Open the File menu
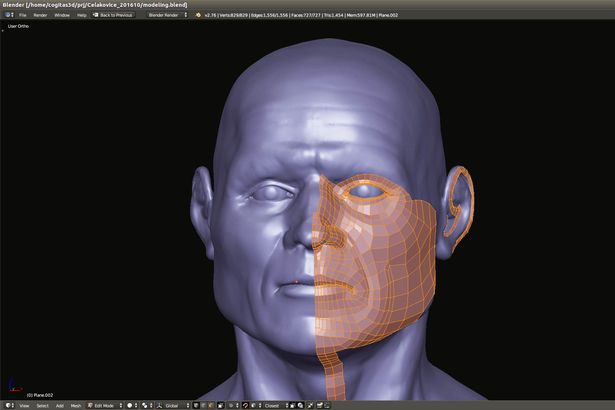This screenshot has width=615, height=410. pyautogui.click(x=23, y=16)
